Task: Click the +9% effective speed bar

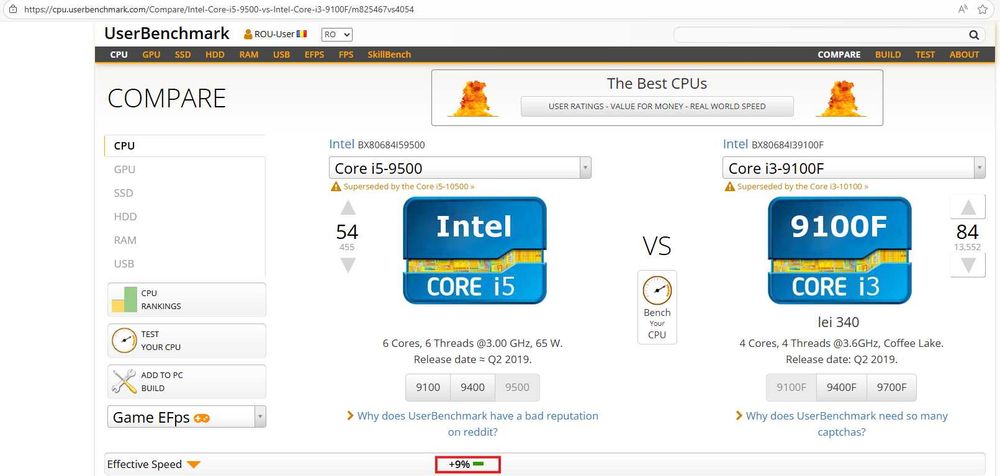Action: coord(467,465)
